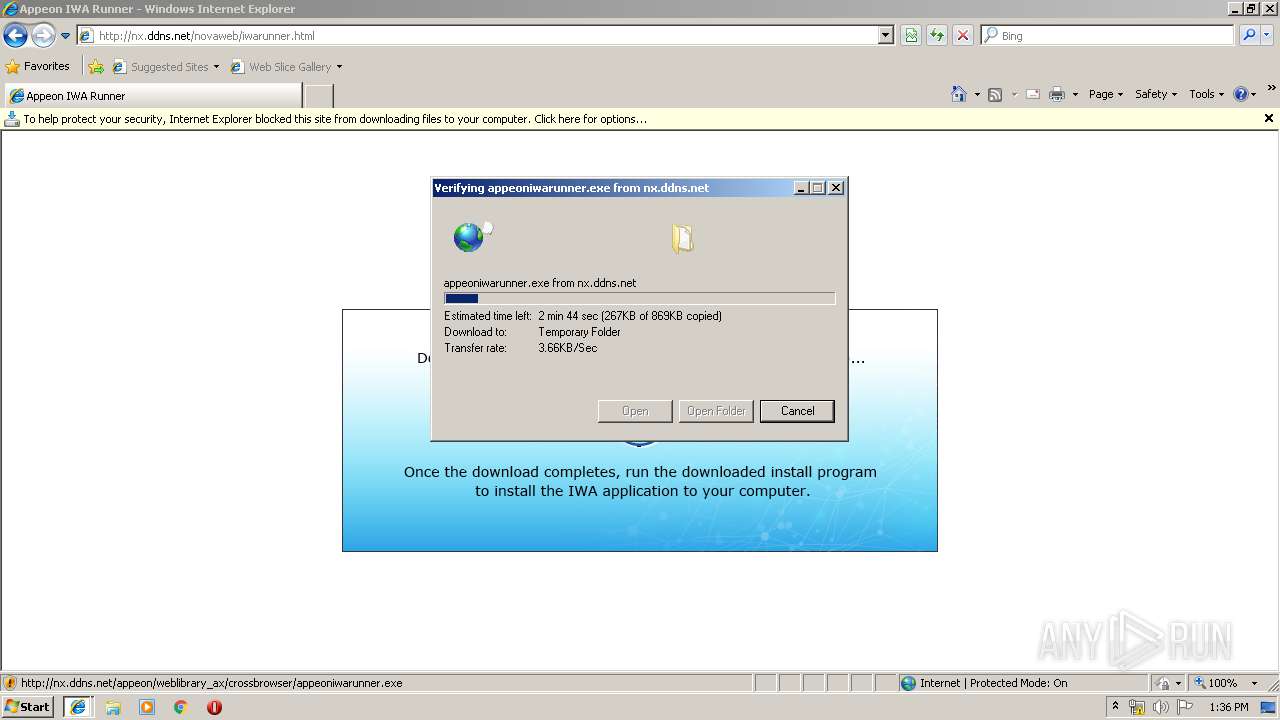This screenshot has height=720, width=1280.
Task: Close the yellow information bar
Action: (1269, 118)
